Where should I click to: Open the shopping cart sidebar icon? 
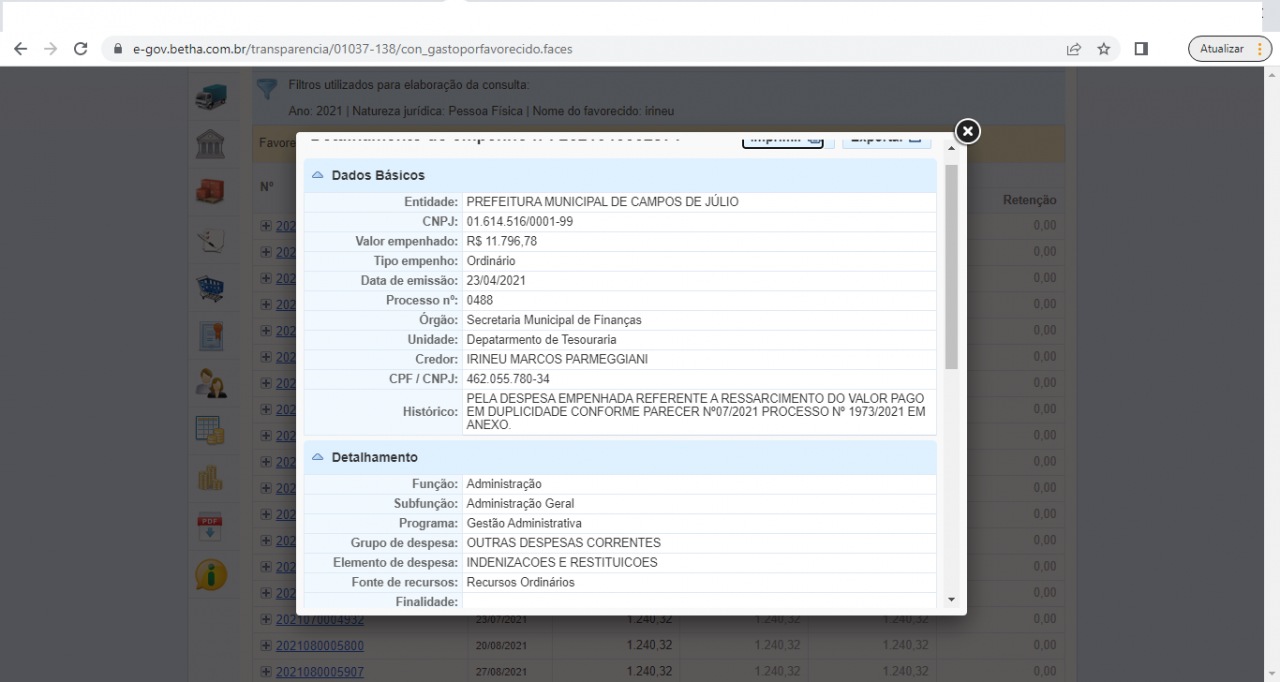click(x=210, y=288)
